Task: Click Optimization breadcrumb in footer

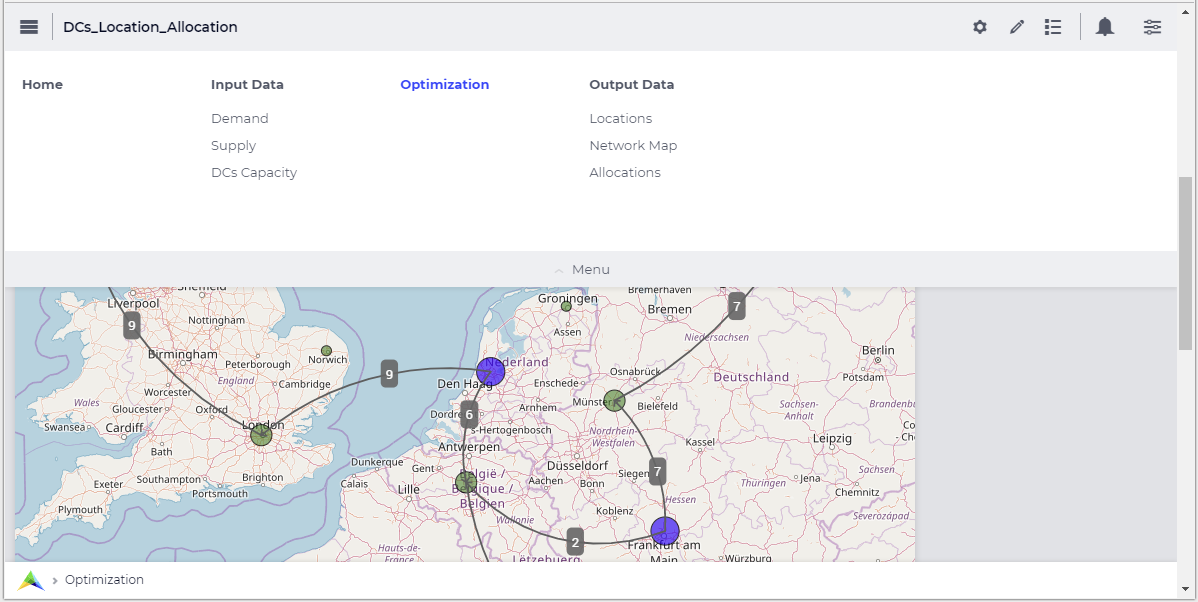Action: [x=104, y=580]
